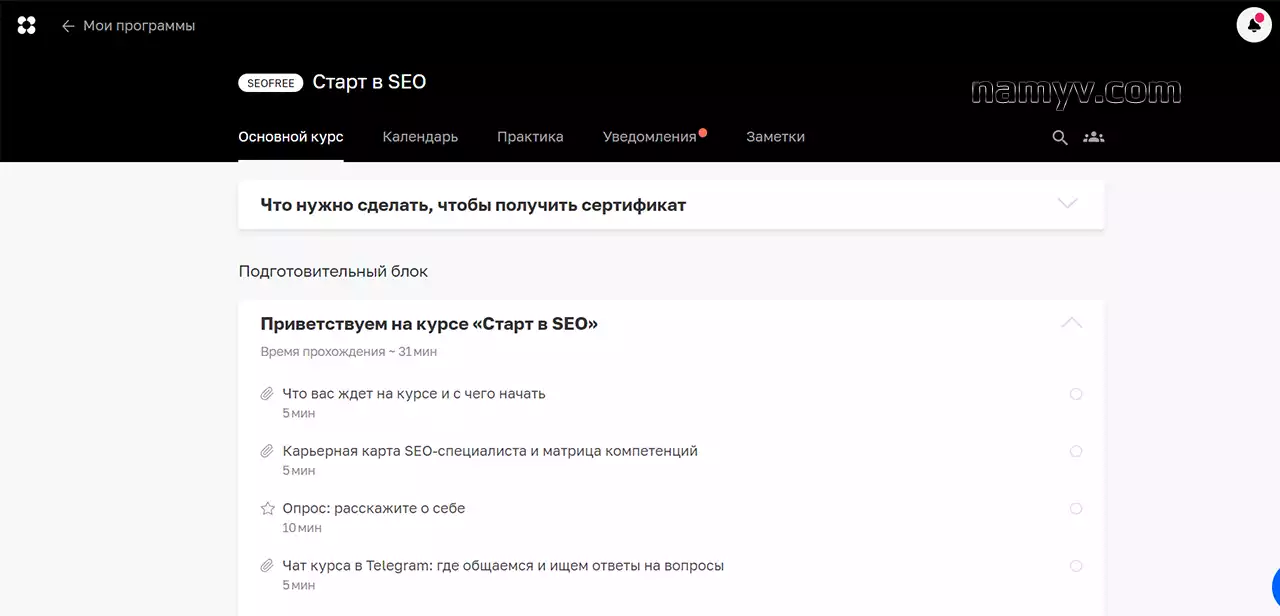Open lesson "Чат курса в Telegram"

click(x=502, y=565)
